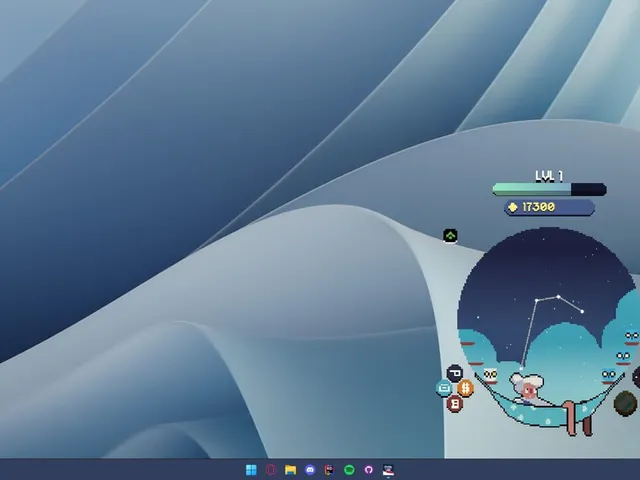Click the dark red round button marked 8

455,404
